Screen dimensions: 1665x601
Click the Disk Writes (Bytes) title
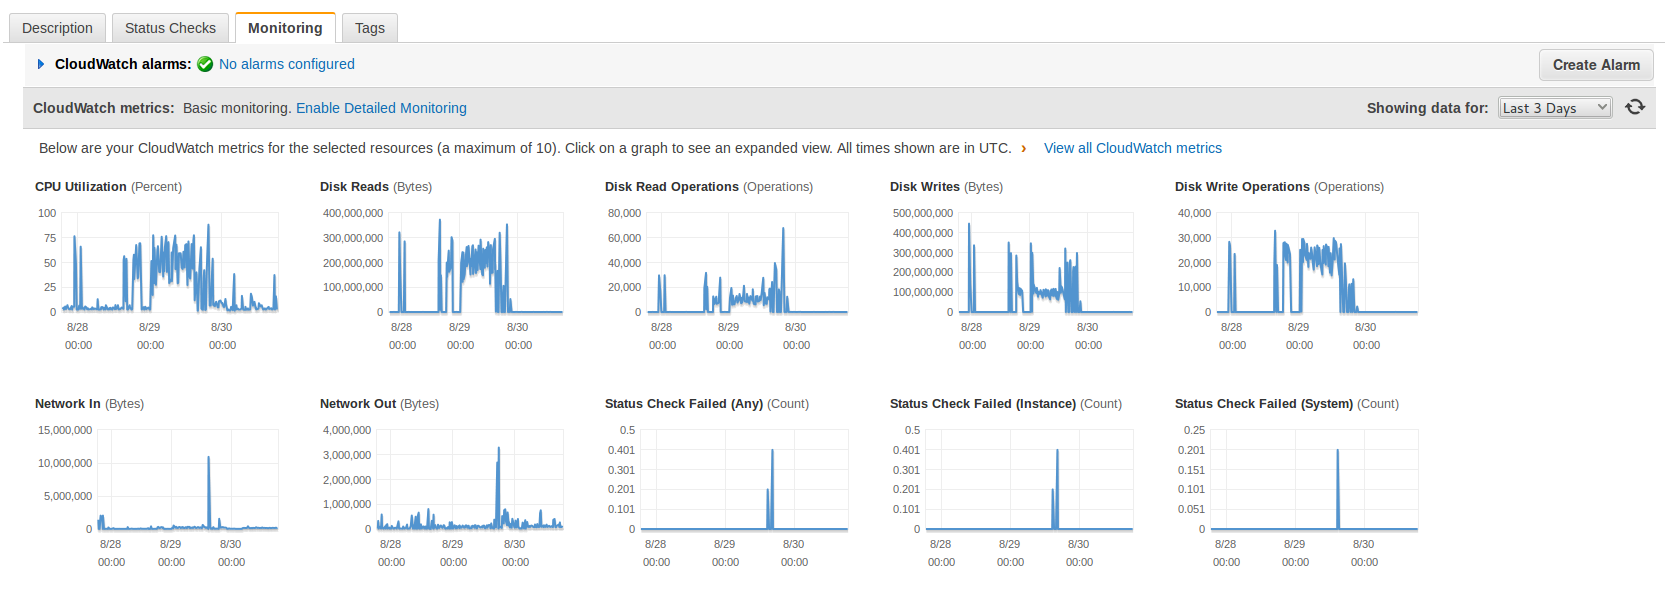tap(946, 187)
